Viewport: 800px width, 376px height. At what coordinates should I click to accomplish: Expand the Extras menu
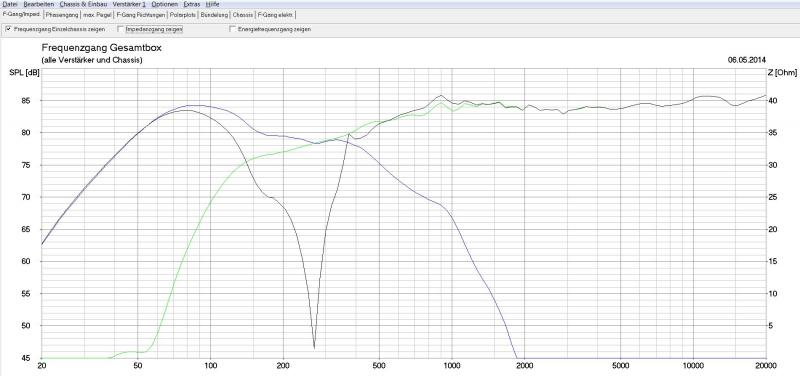tap(192, 4)
